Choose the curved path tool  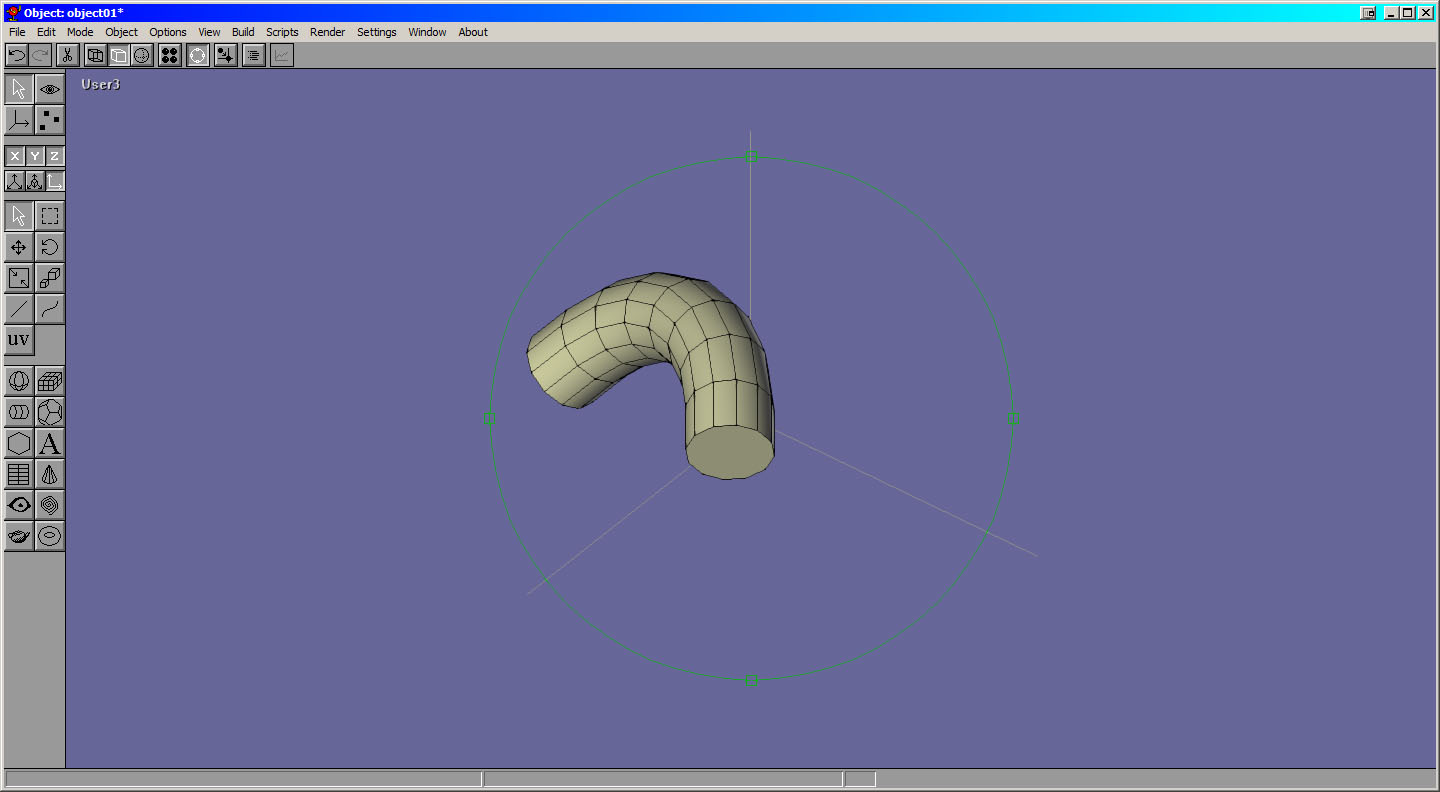tap(50, 309)
